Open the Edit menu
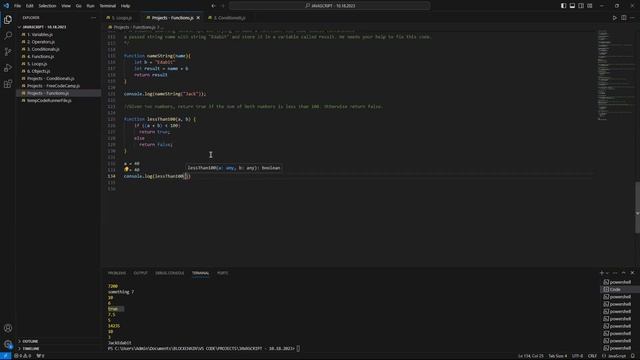 30,6
